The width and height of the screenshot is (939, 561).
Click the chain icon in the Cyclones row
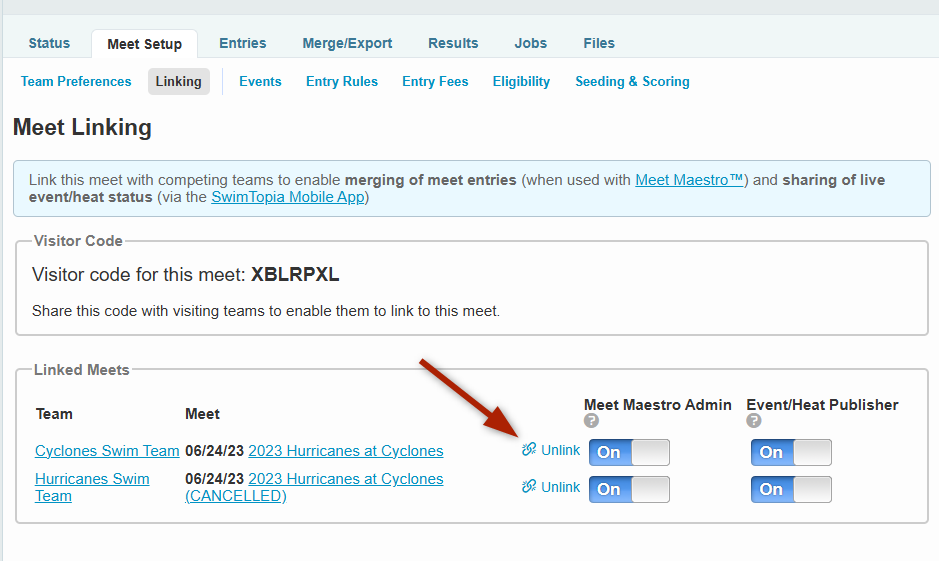[529, 450]
